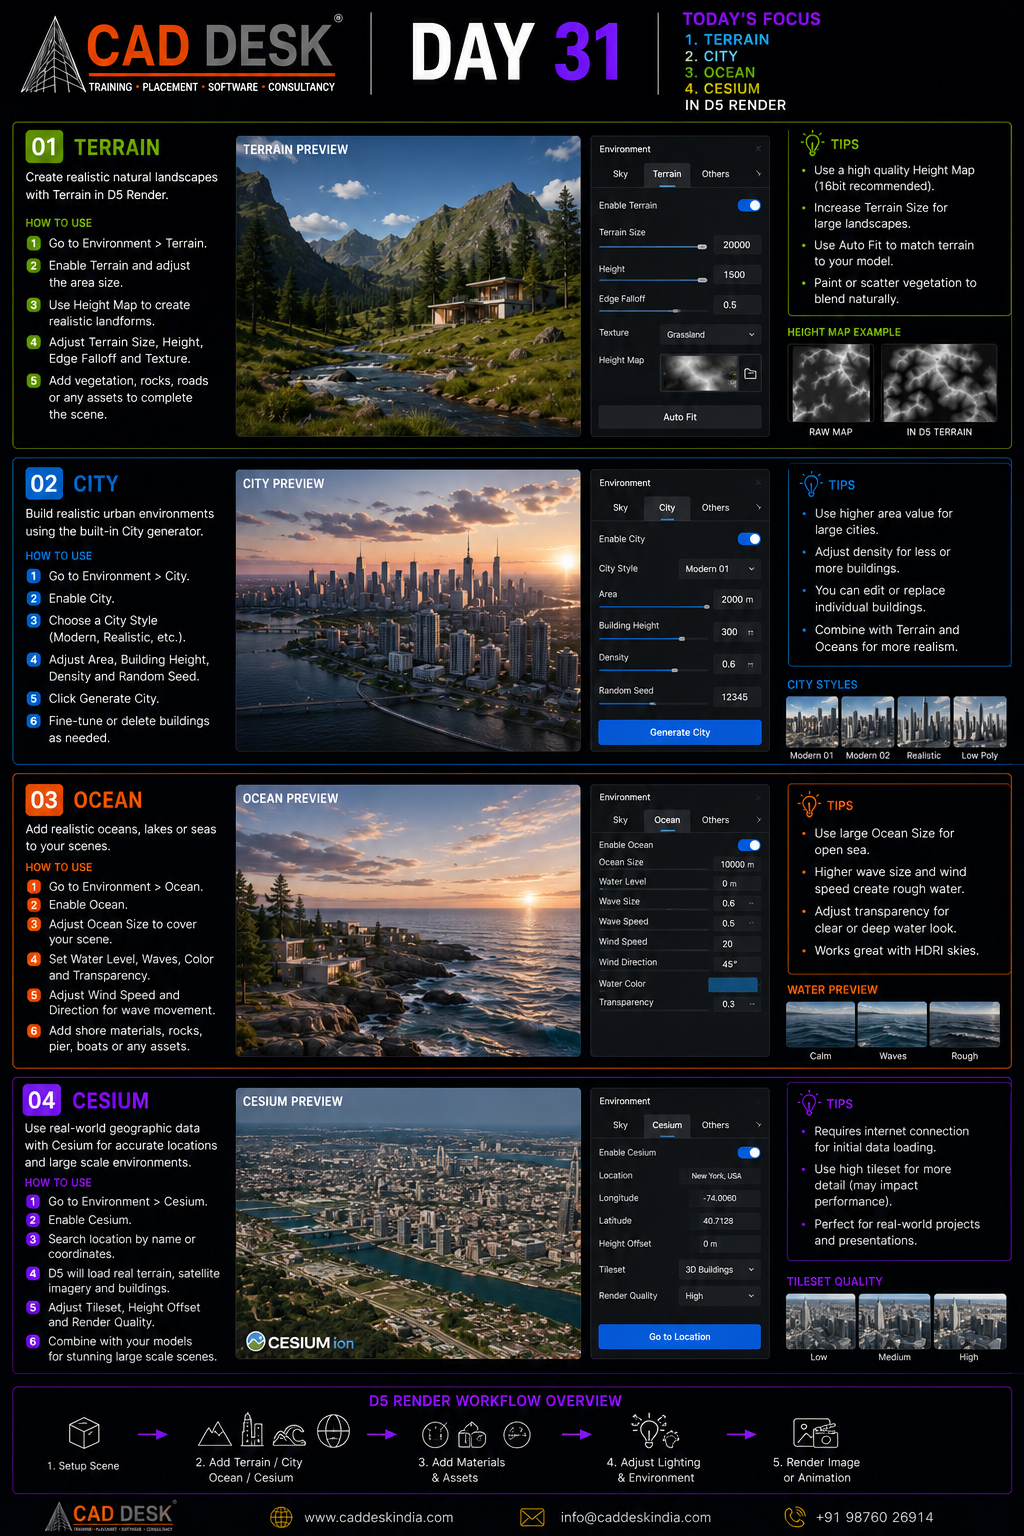Toggle the Enable Ocean switch
Viewport: 1024px width, 1536px height.
[x=749, y=845]
